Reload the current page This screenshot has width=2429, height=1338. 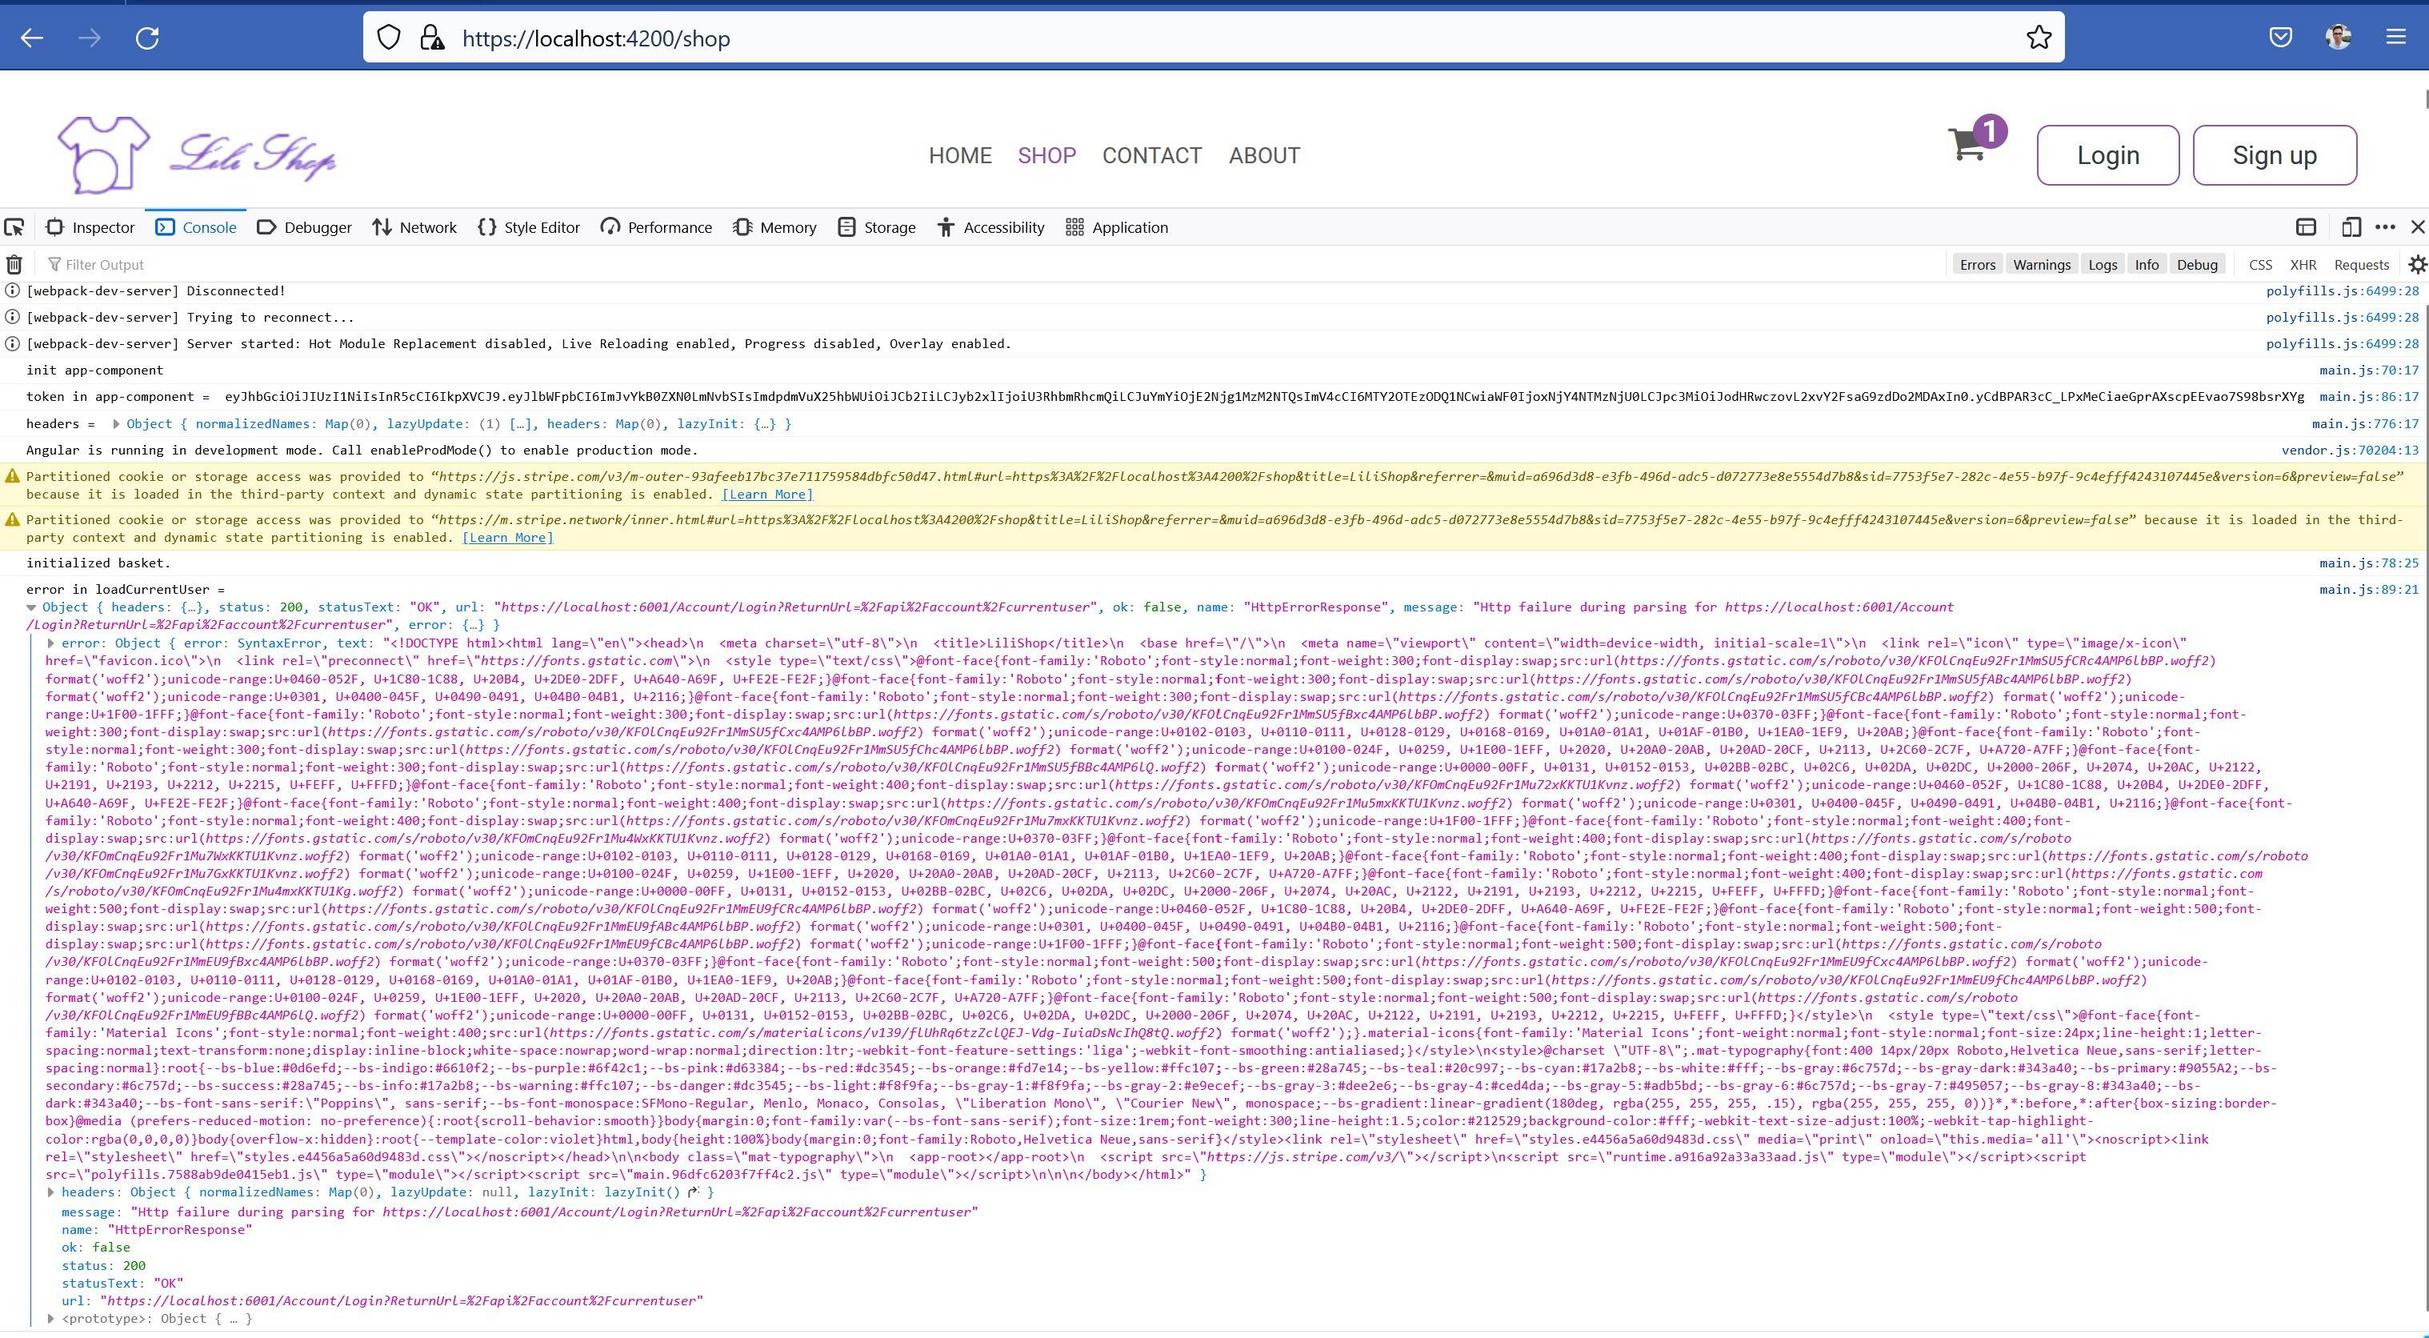coord(148,38)
